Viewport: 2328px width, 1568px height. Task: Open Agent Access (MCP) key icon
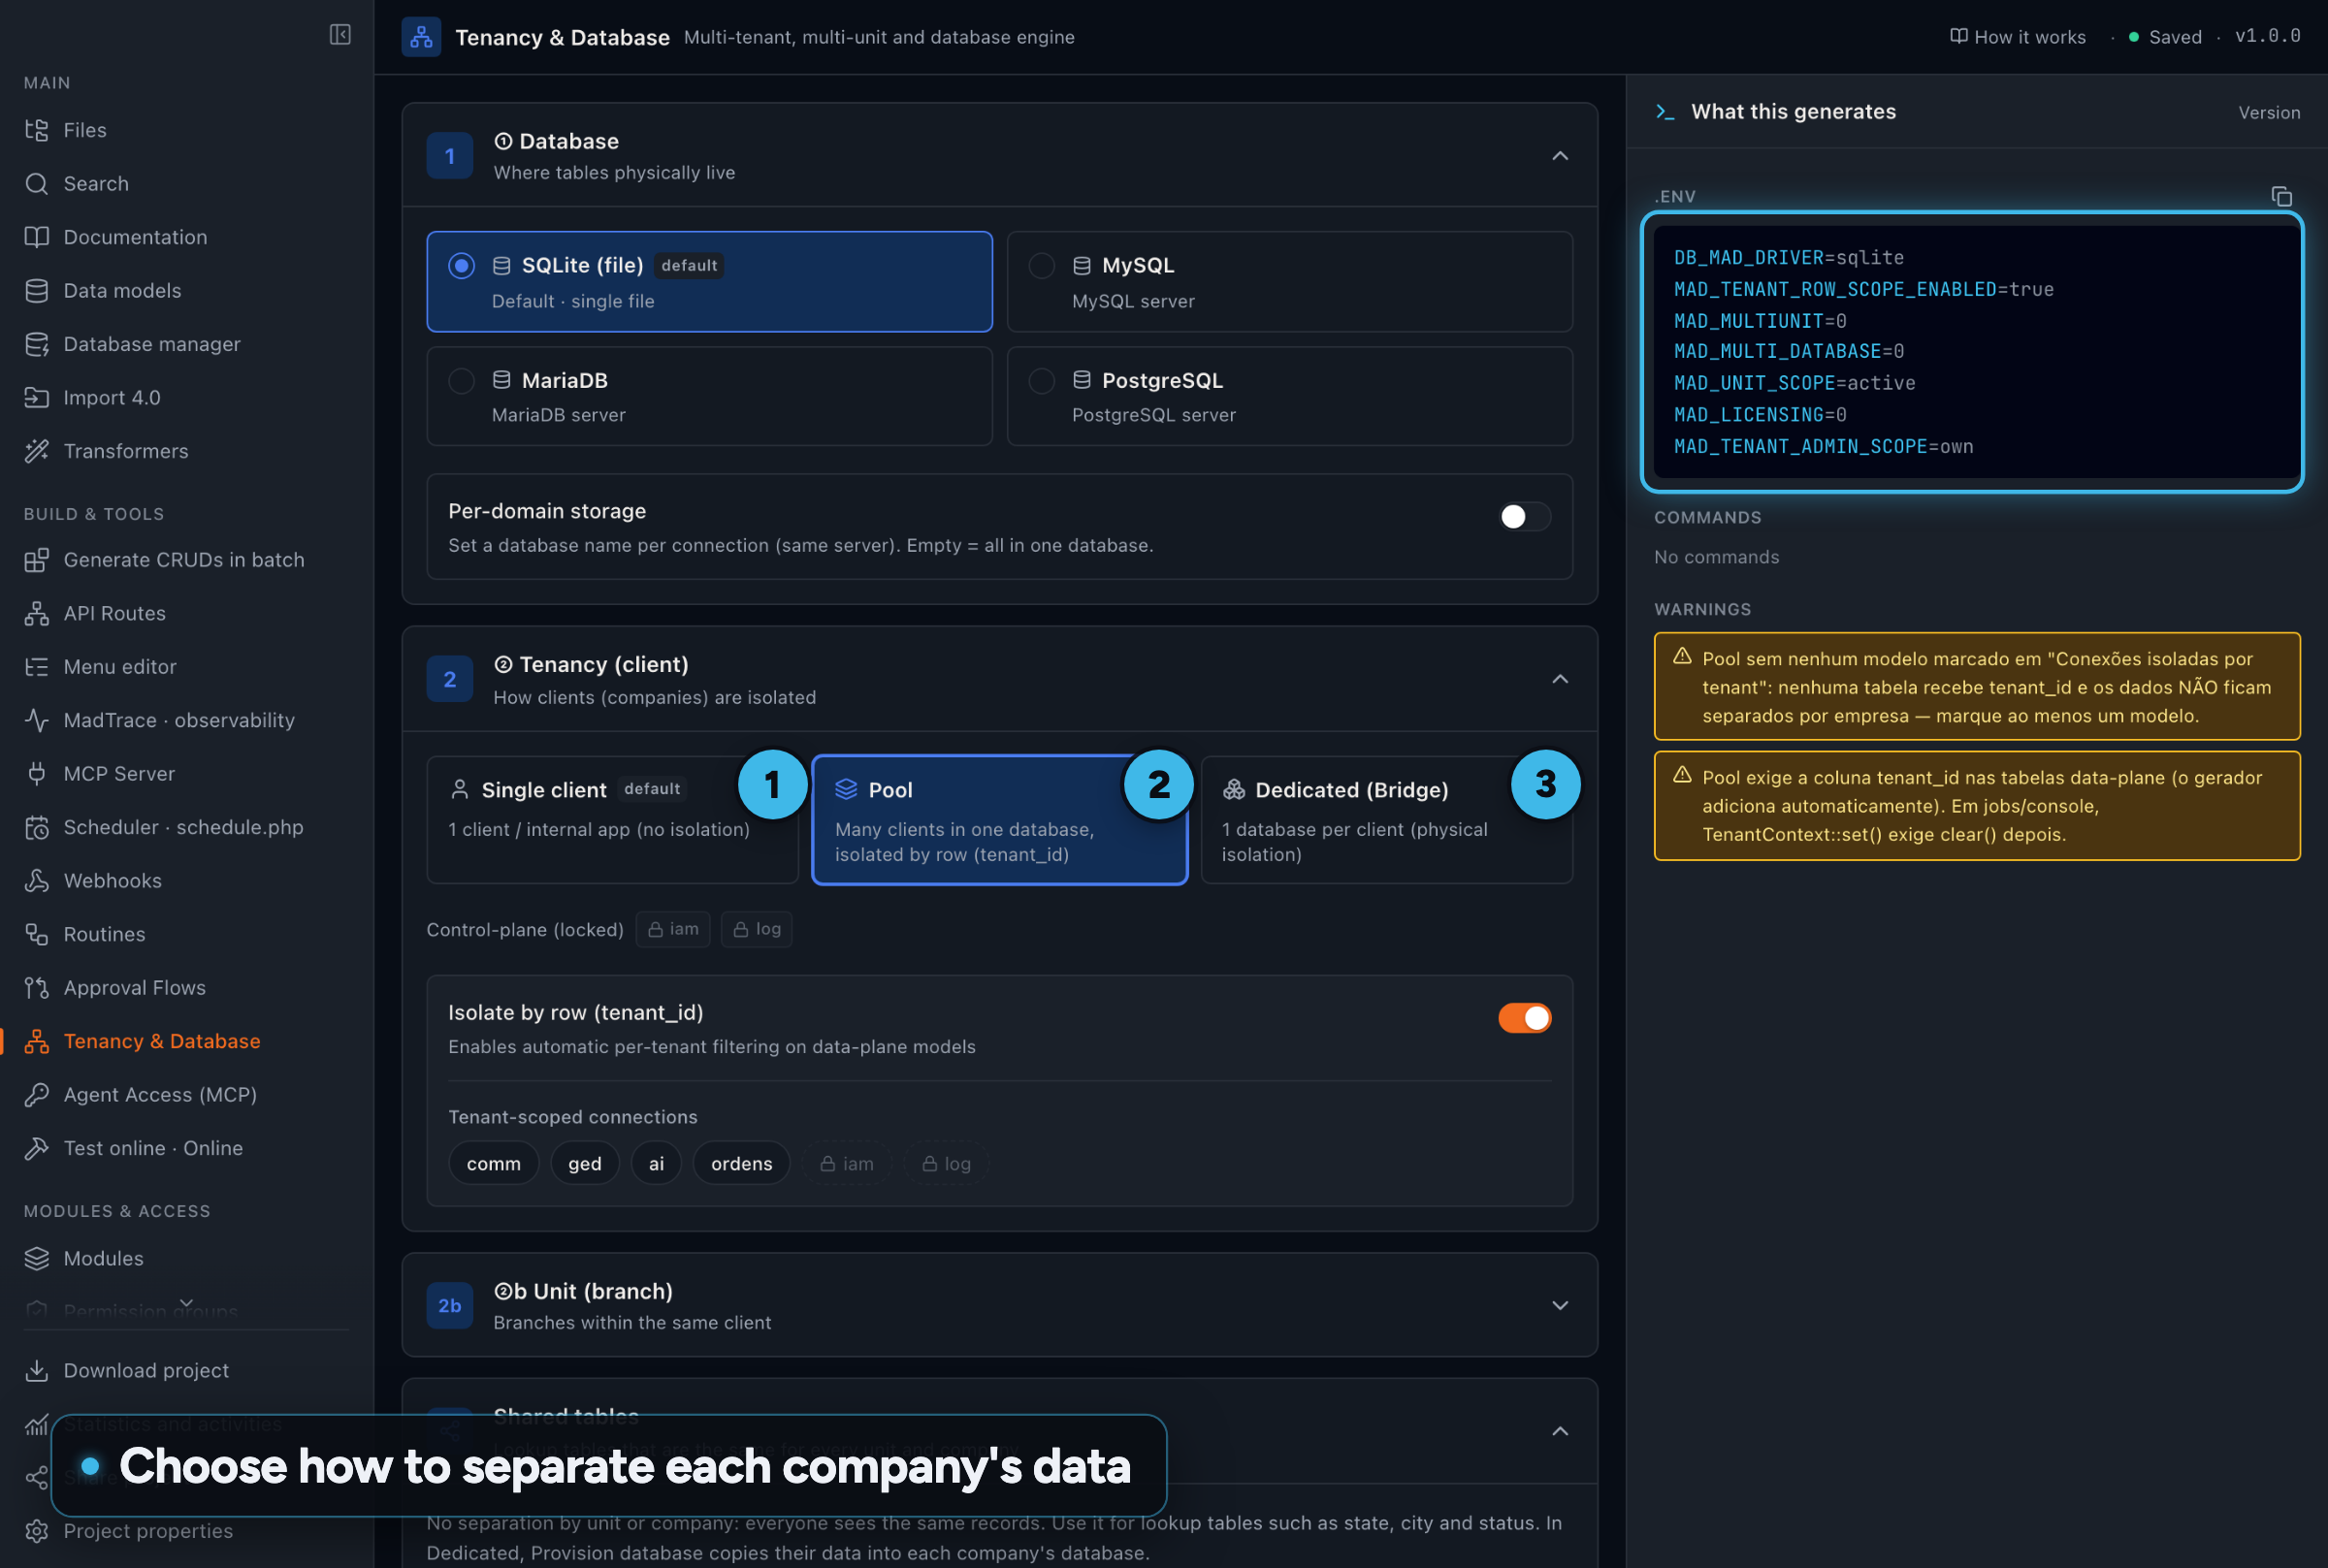pyautogui.click(x=37, y=1095)
